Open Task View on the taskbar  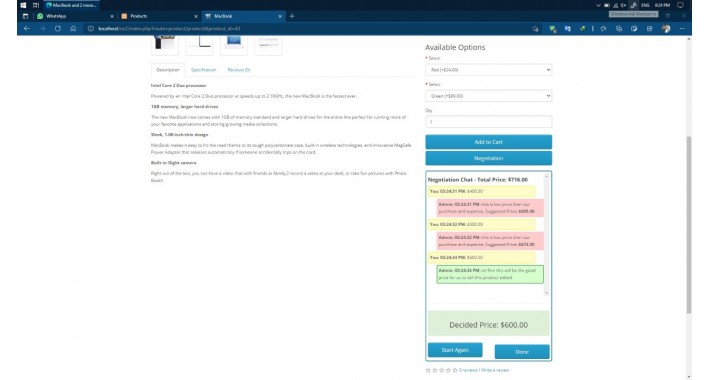click(x=36, y=5)
